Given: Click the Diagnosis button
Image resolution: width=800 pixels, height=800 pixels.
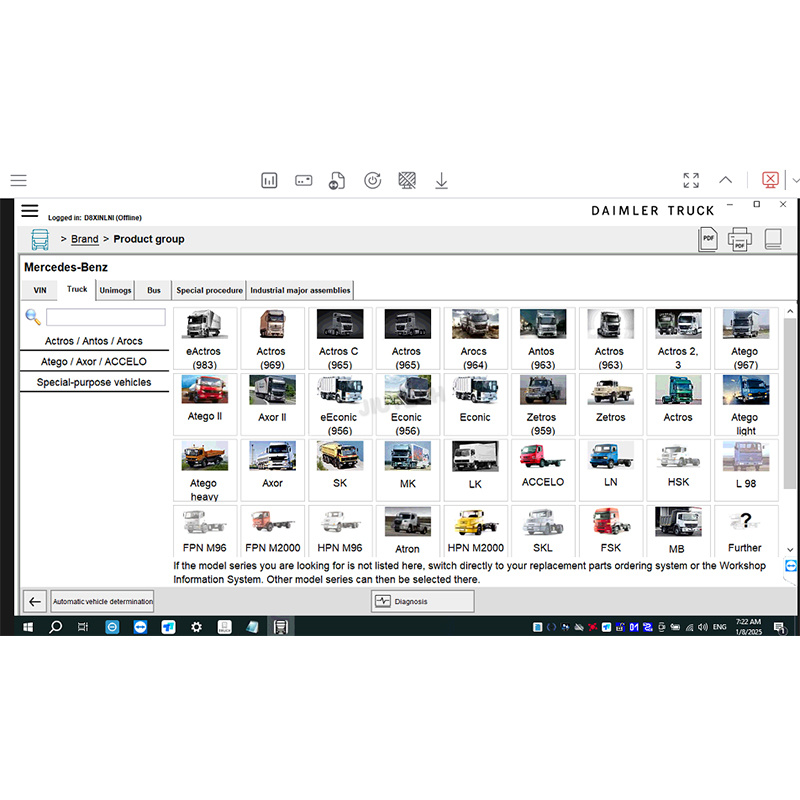Looking at the screenshot, I should point(422,601).
